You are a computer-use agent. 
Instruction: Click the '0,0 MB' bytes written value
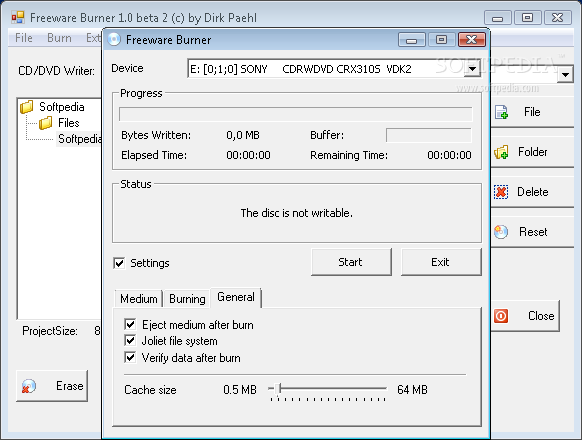(x=243, y=135)
